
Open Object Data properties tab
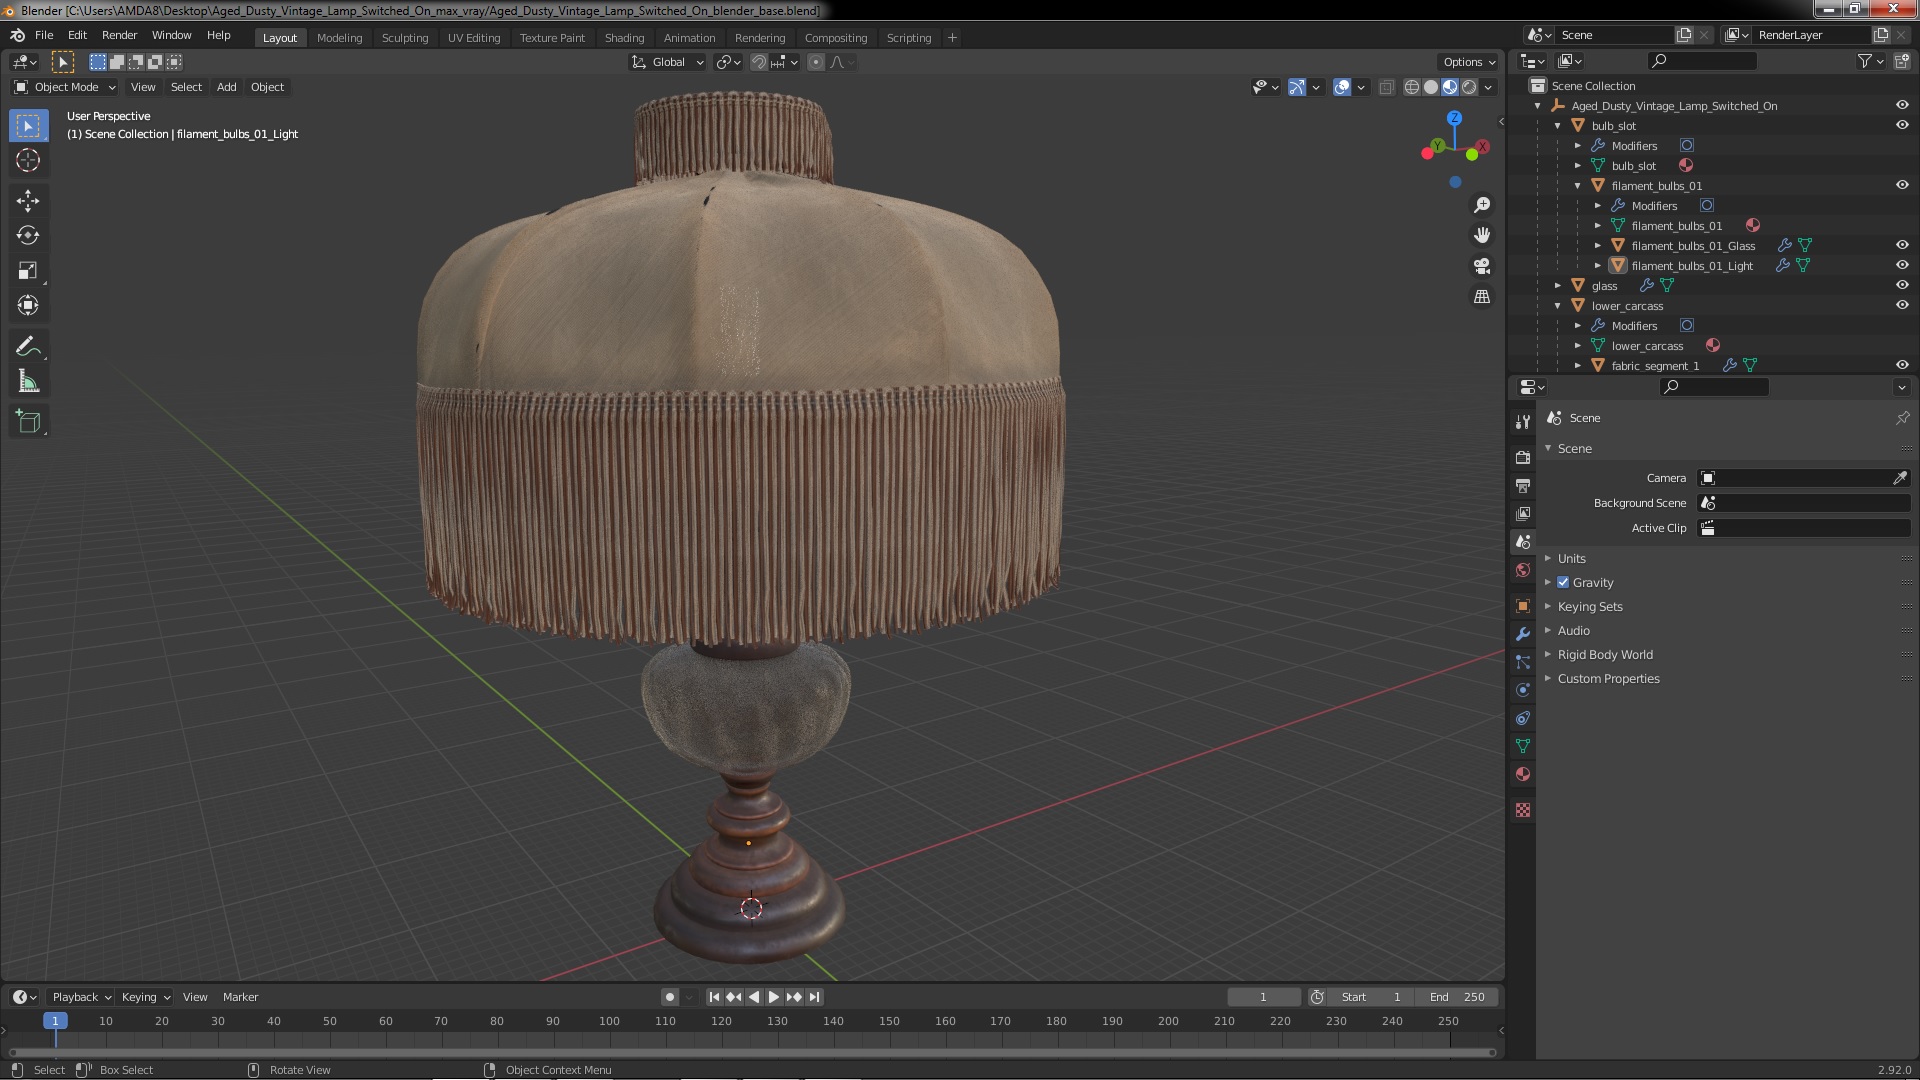1522,746
